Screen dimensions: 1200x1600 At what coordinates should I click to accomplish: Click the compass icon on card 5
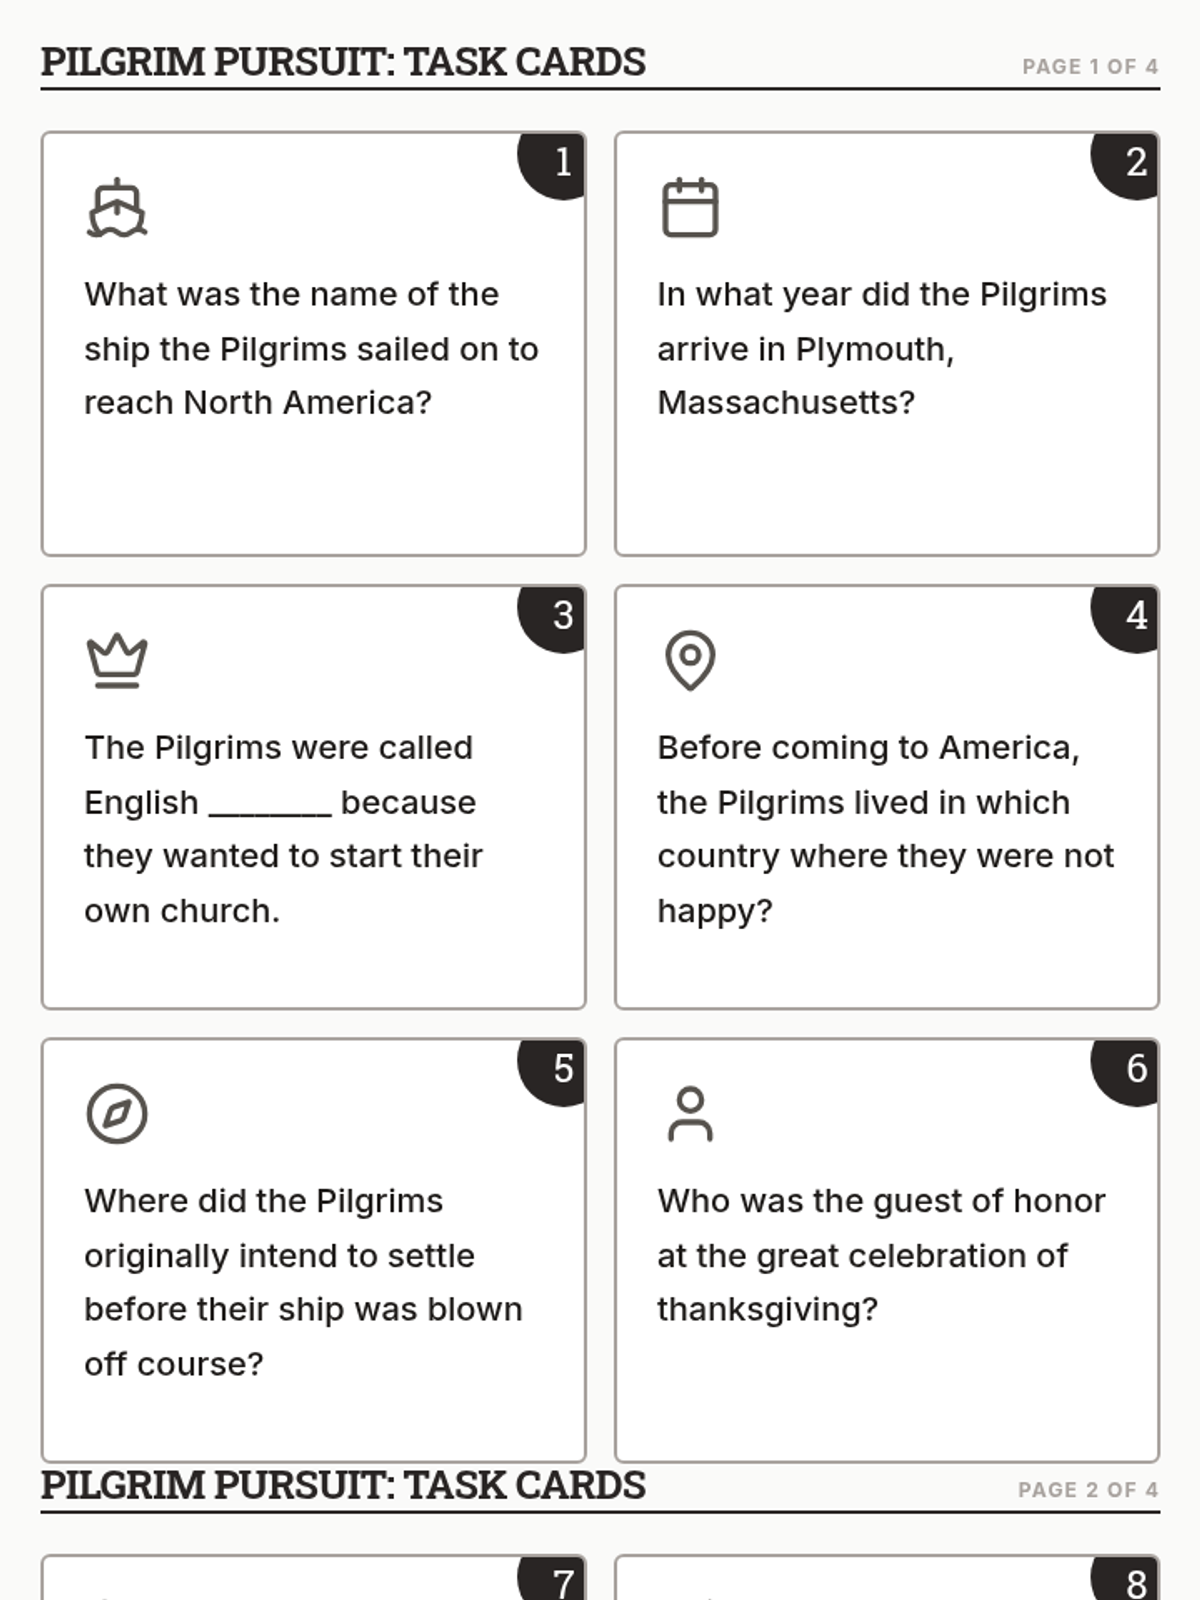coord(117,1114)
